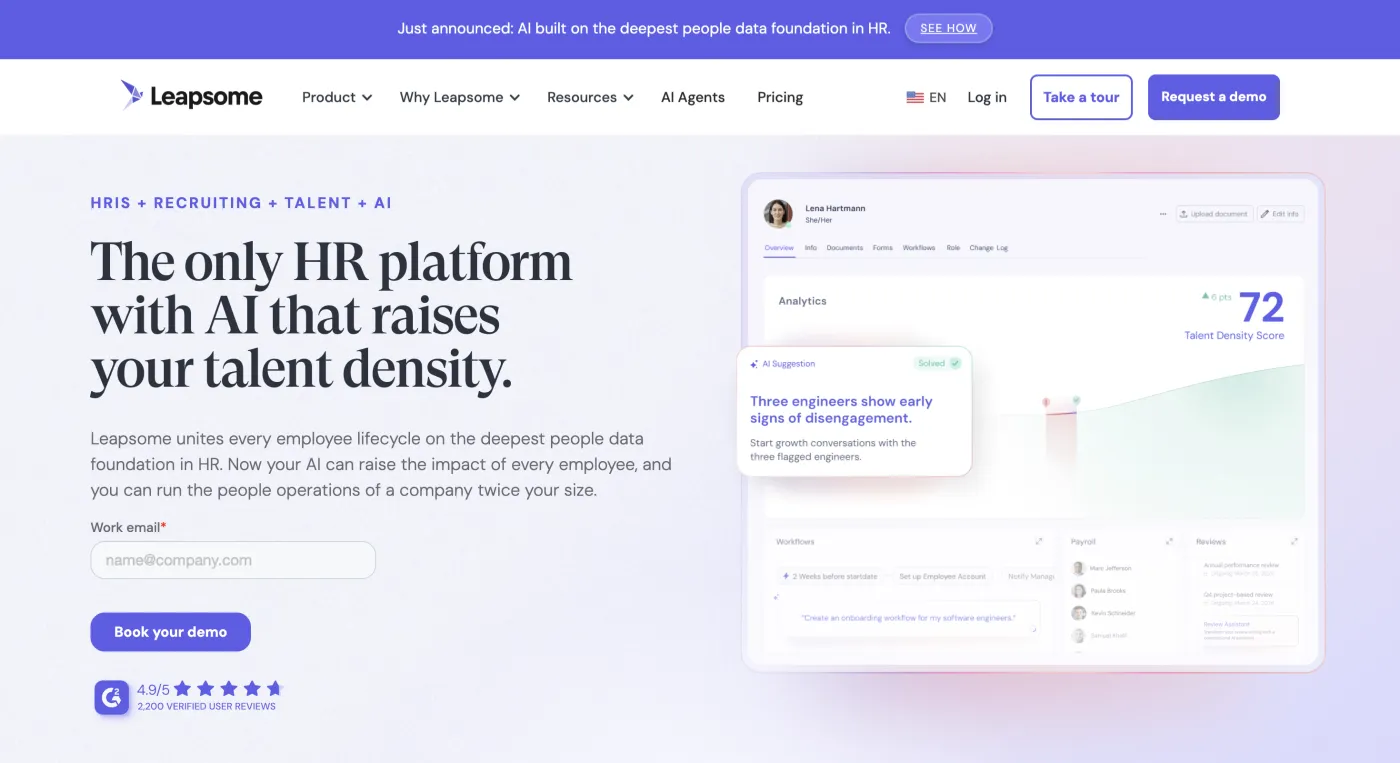Open the Resources dropdown menu
The height and width of the screenshot is (763, 1400).
pyautogui.click(x=590, y=97)
